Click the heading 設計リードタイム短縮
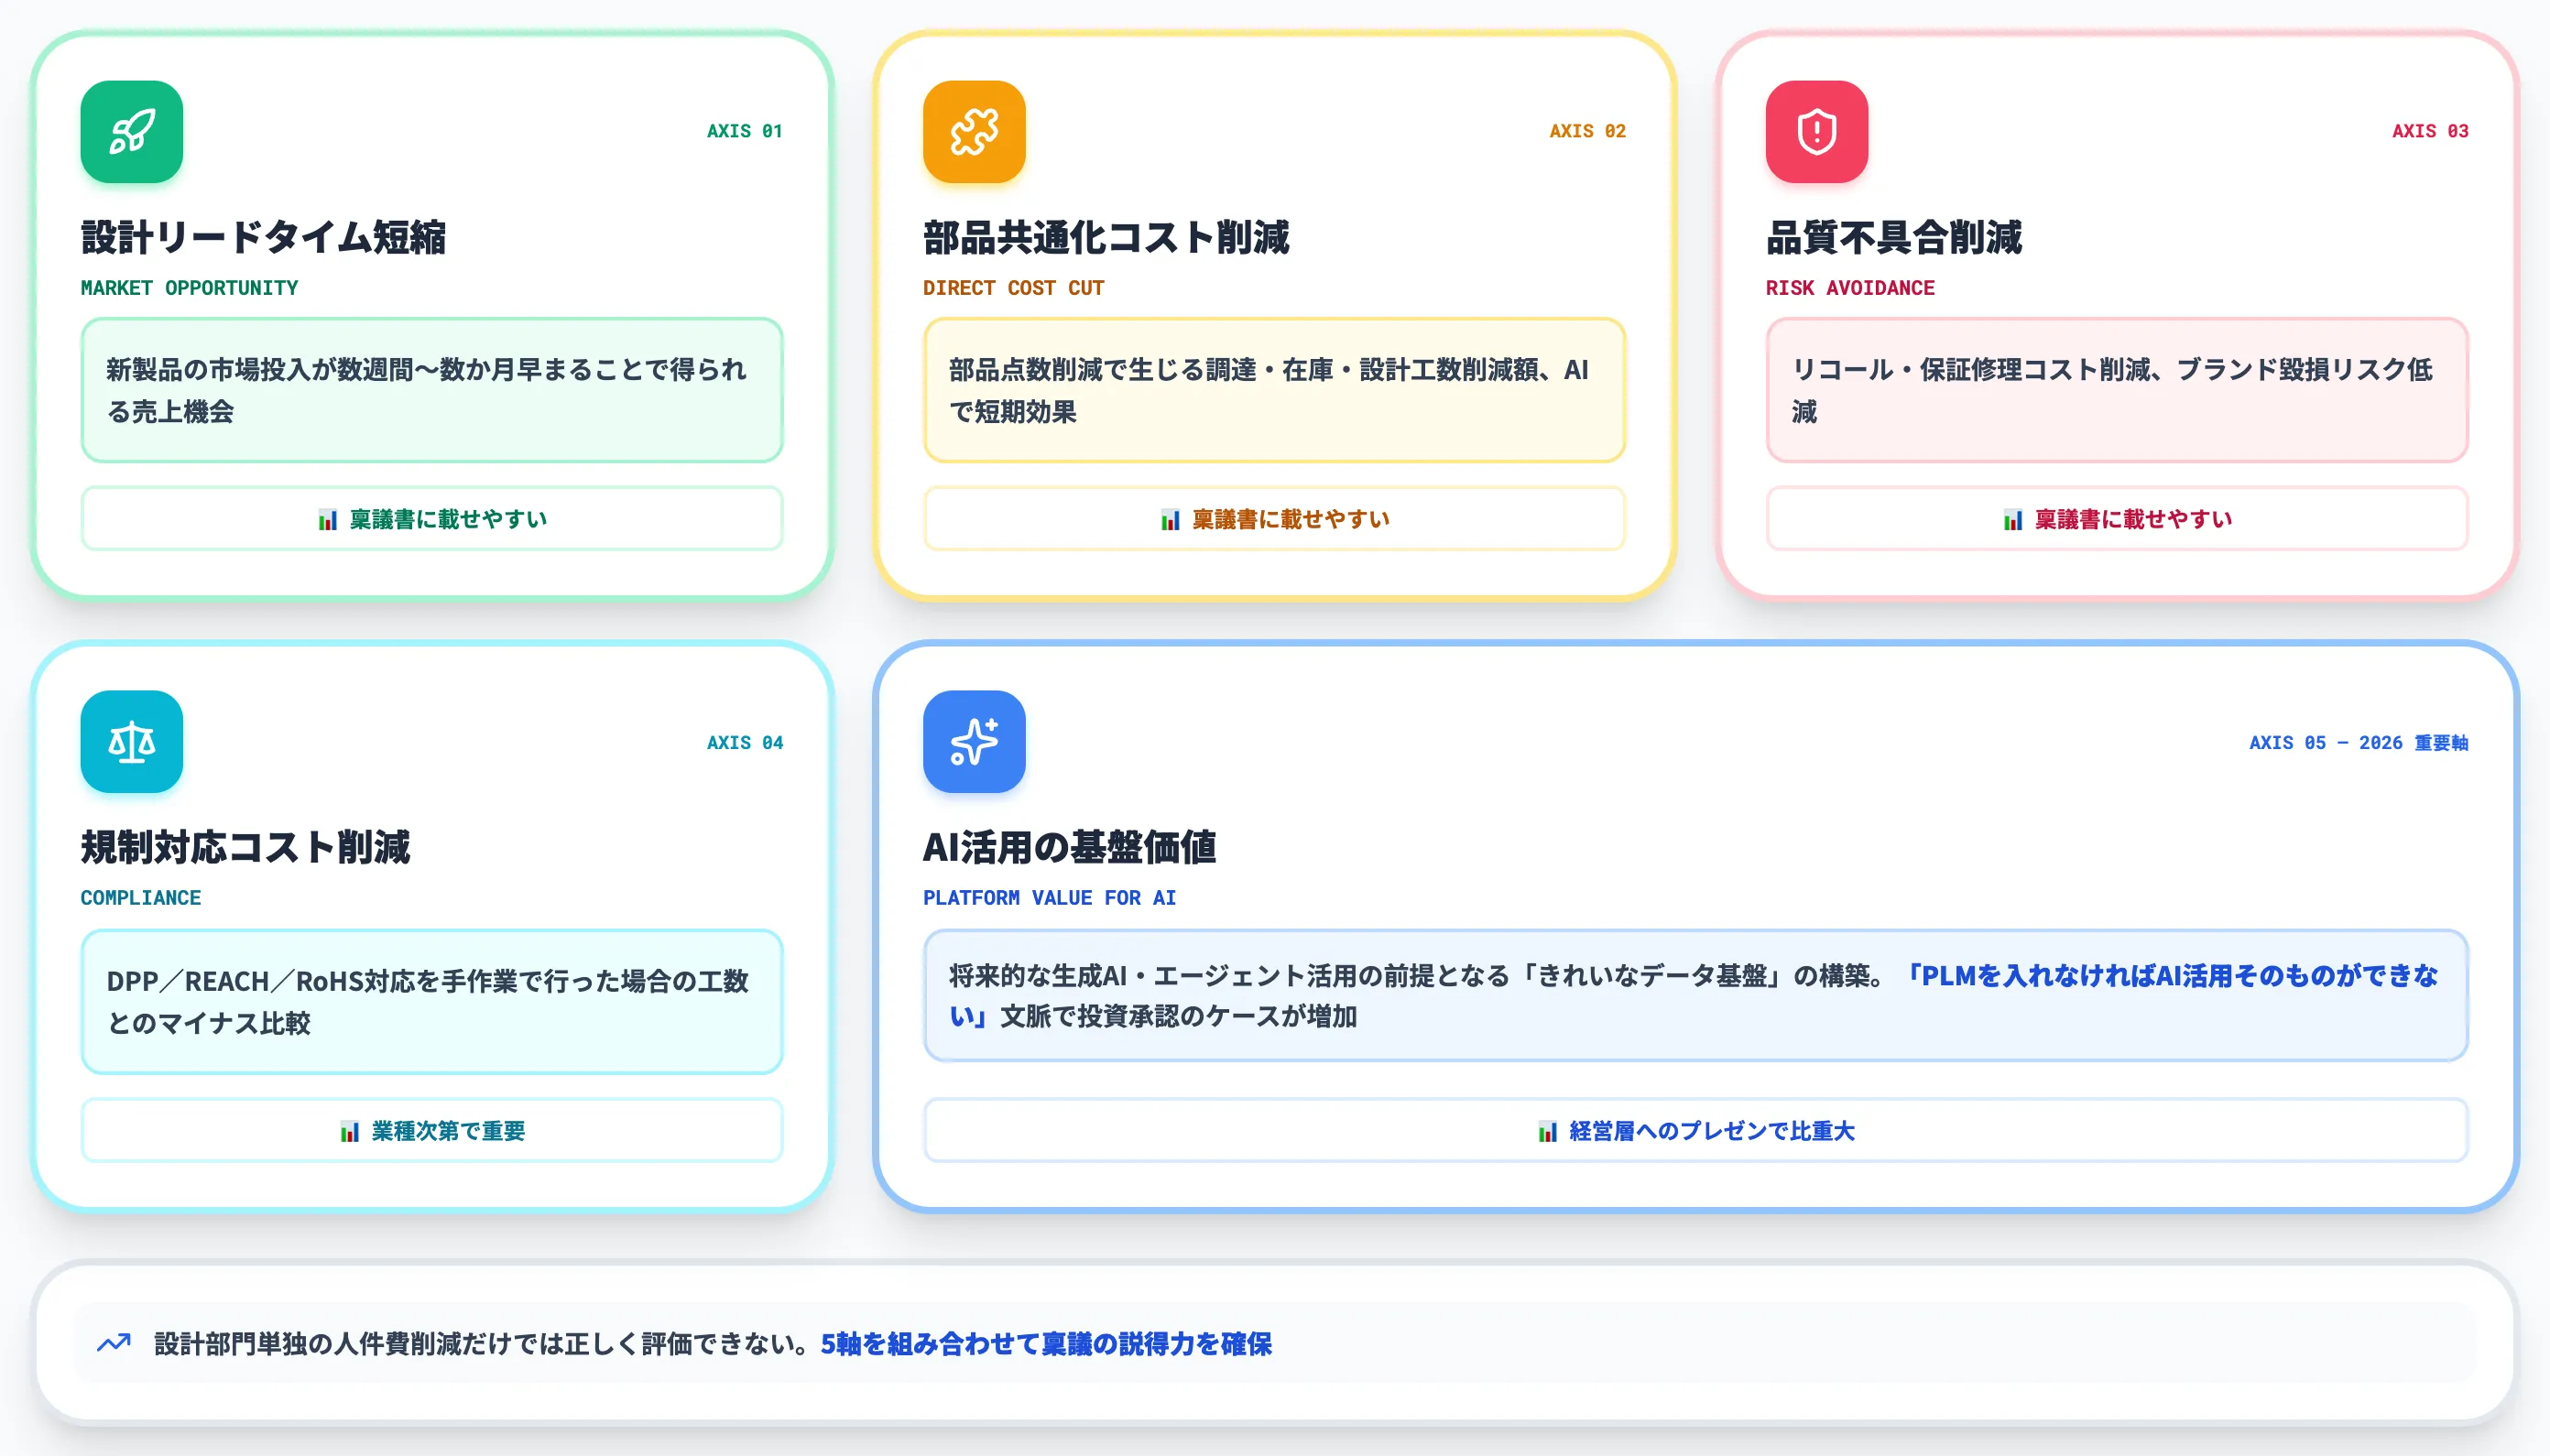The width and height of the screenshot is (2550, 1456). pos(263,237)
